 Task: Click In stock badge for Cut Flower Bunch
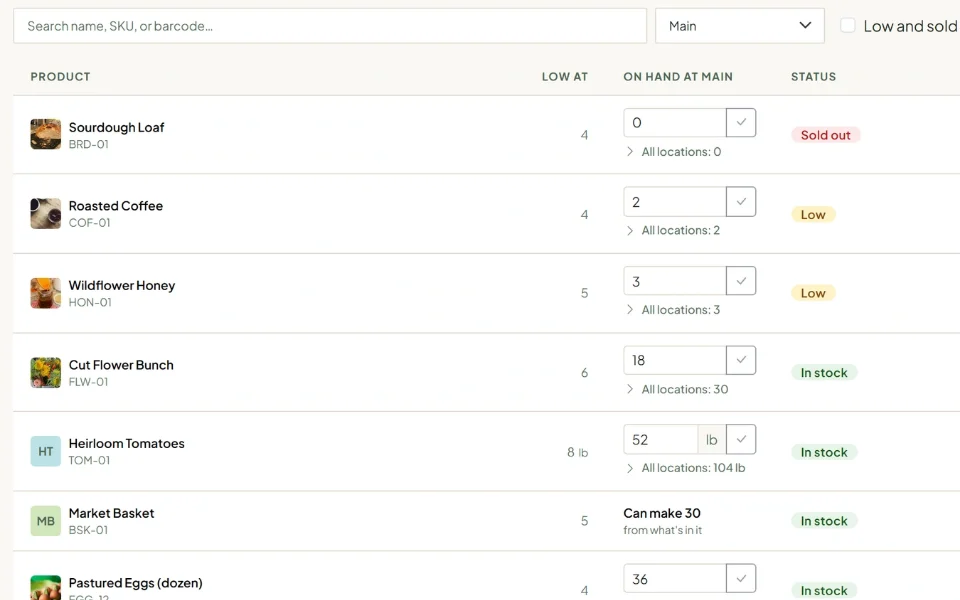[824, 372]
